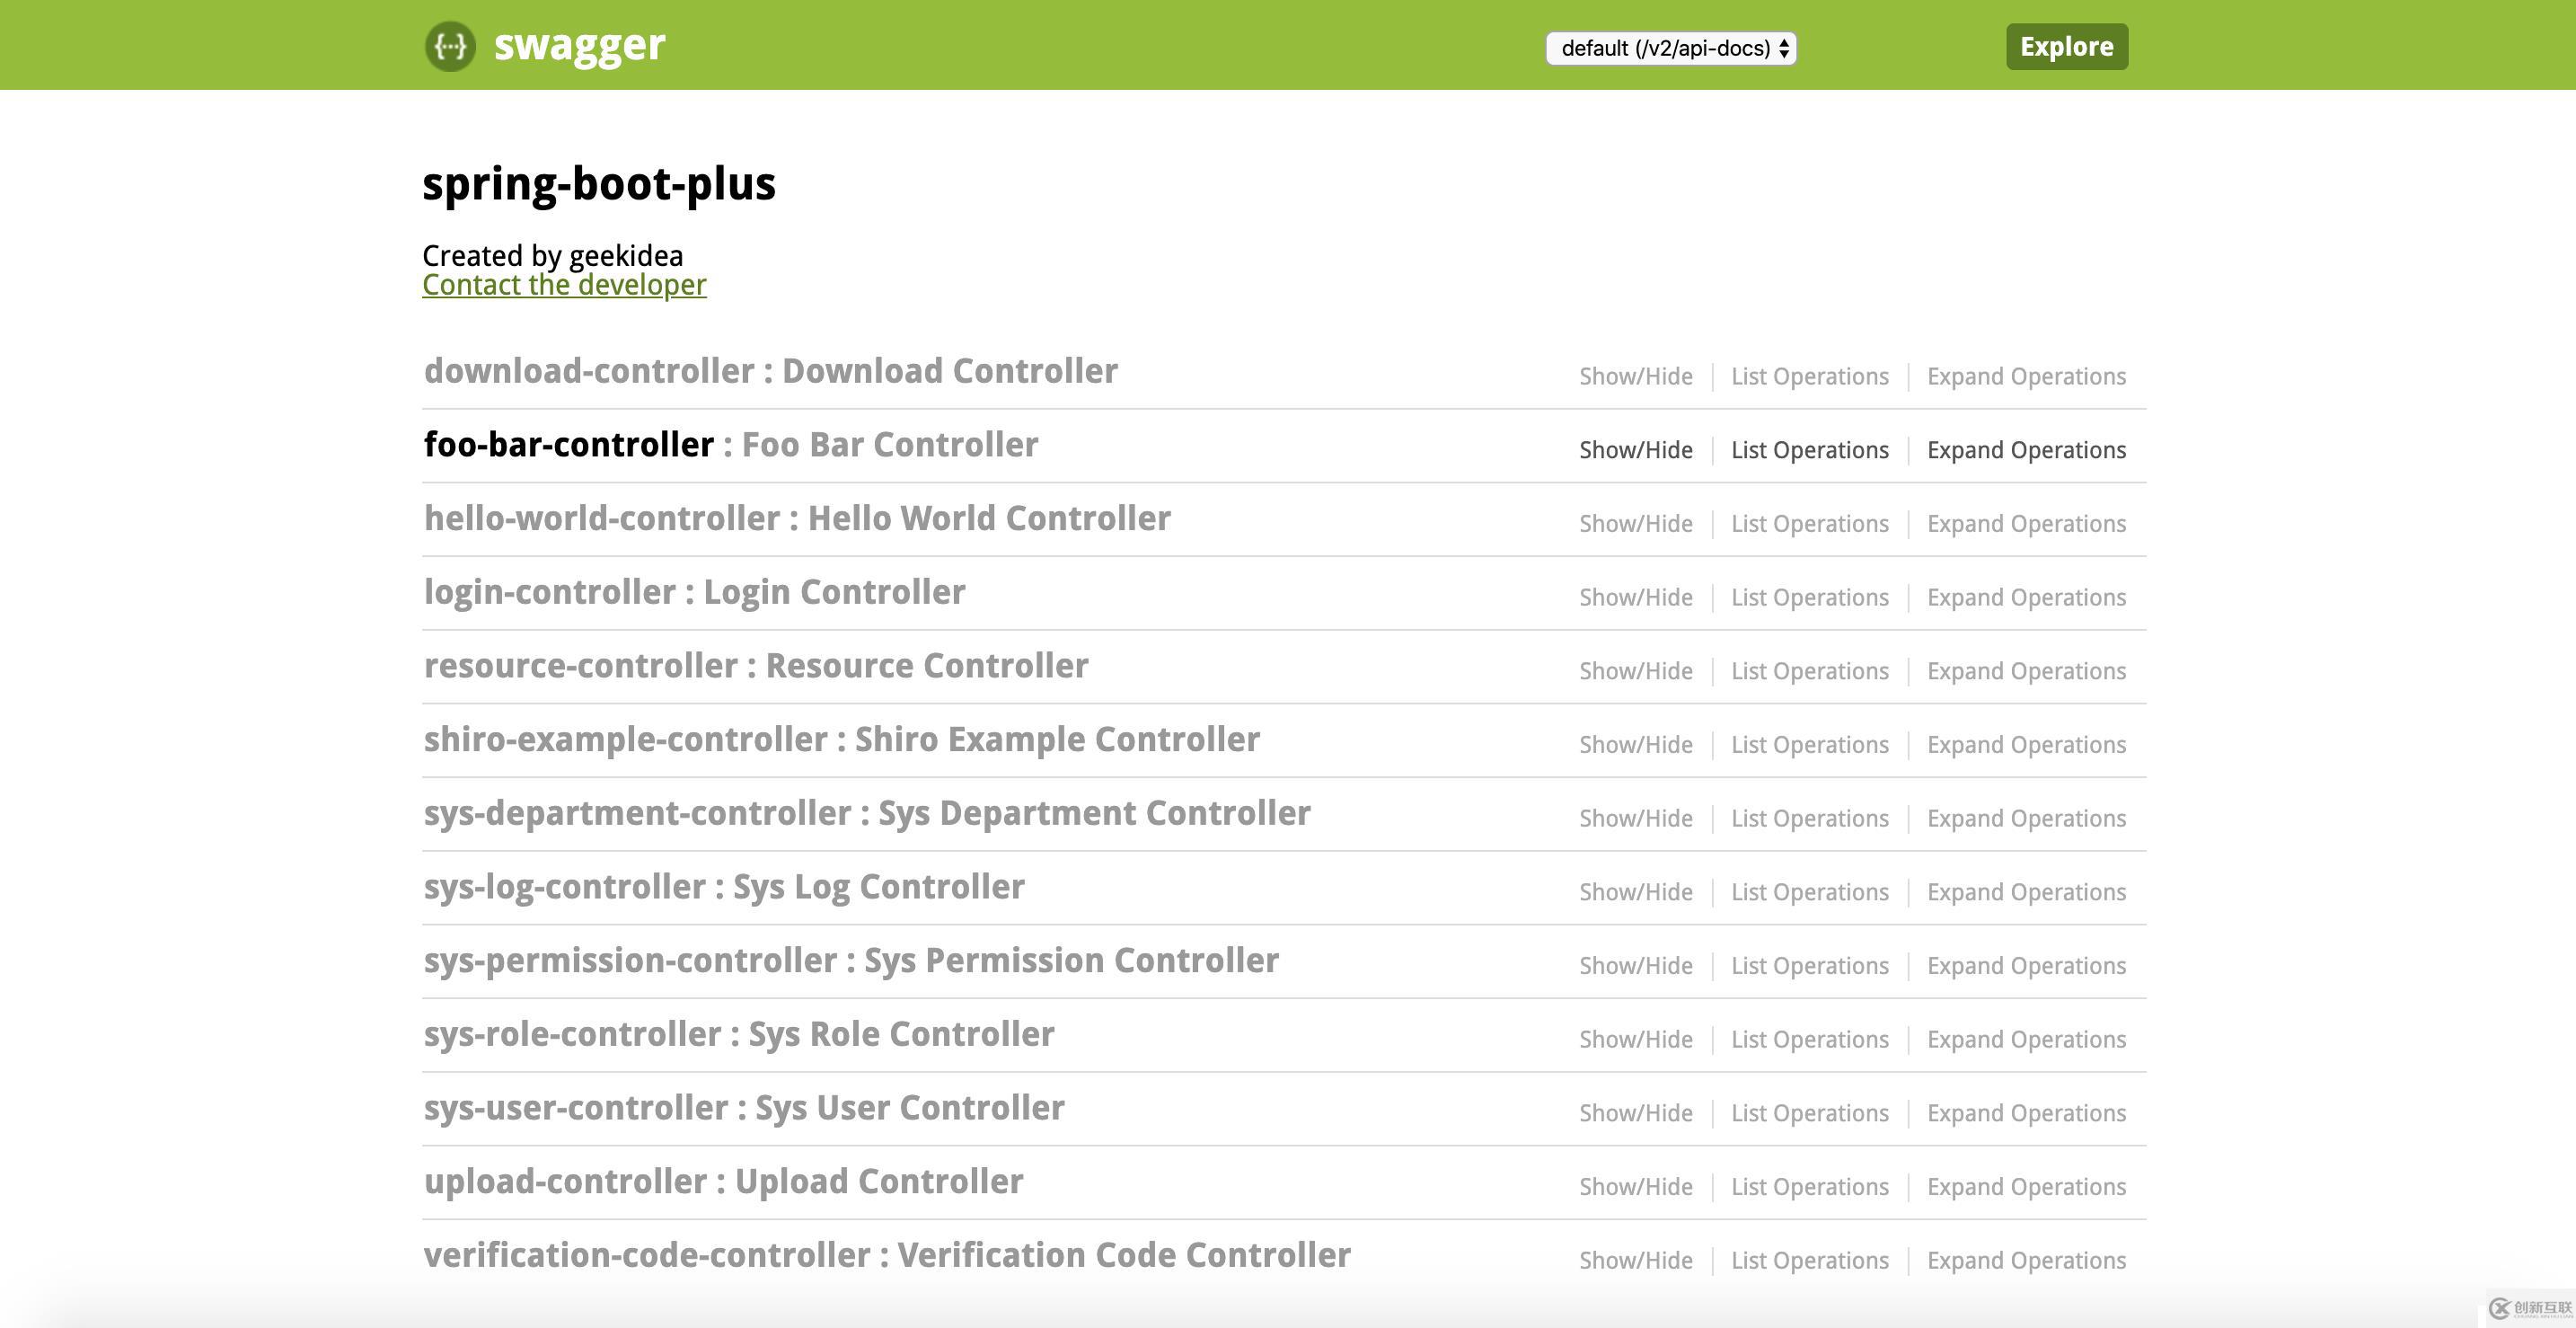Expand Operations for sys-department-controller
The height and width of the screenshot is (1328, 2576).
(2026, 819)
